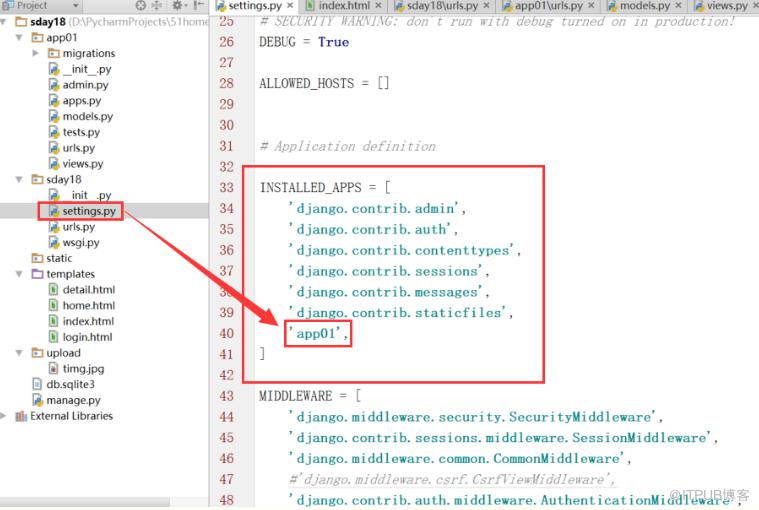Click the Collapse All arrows icon
Viewport: 759px width, 510px height.
(157, 6)
